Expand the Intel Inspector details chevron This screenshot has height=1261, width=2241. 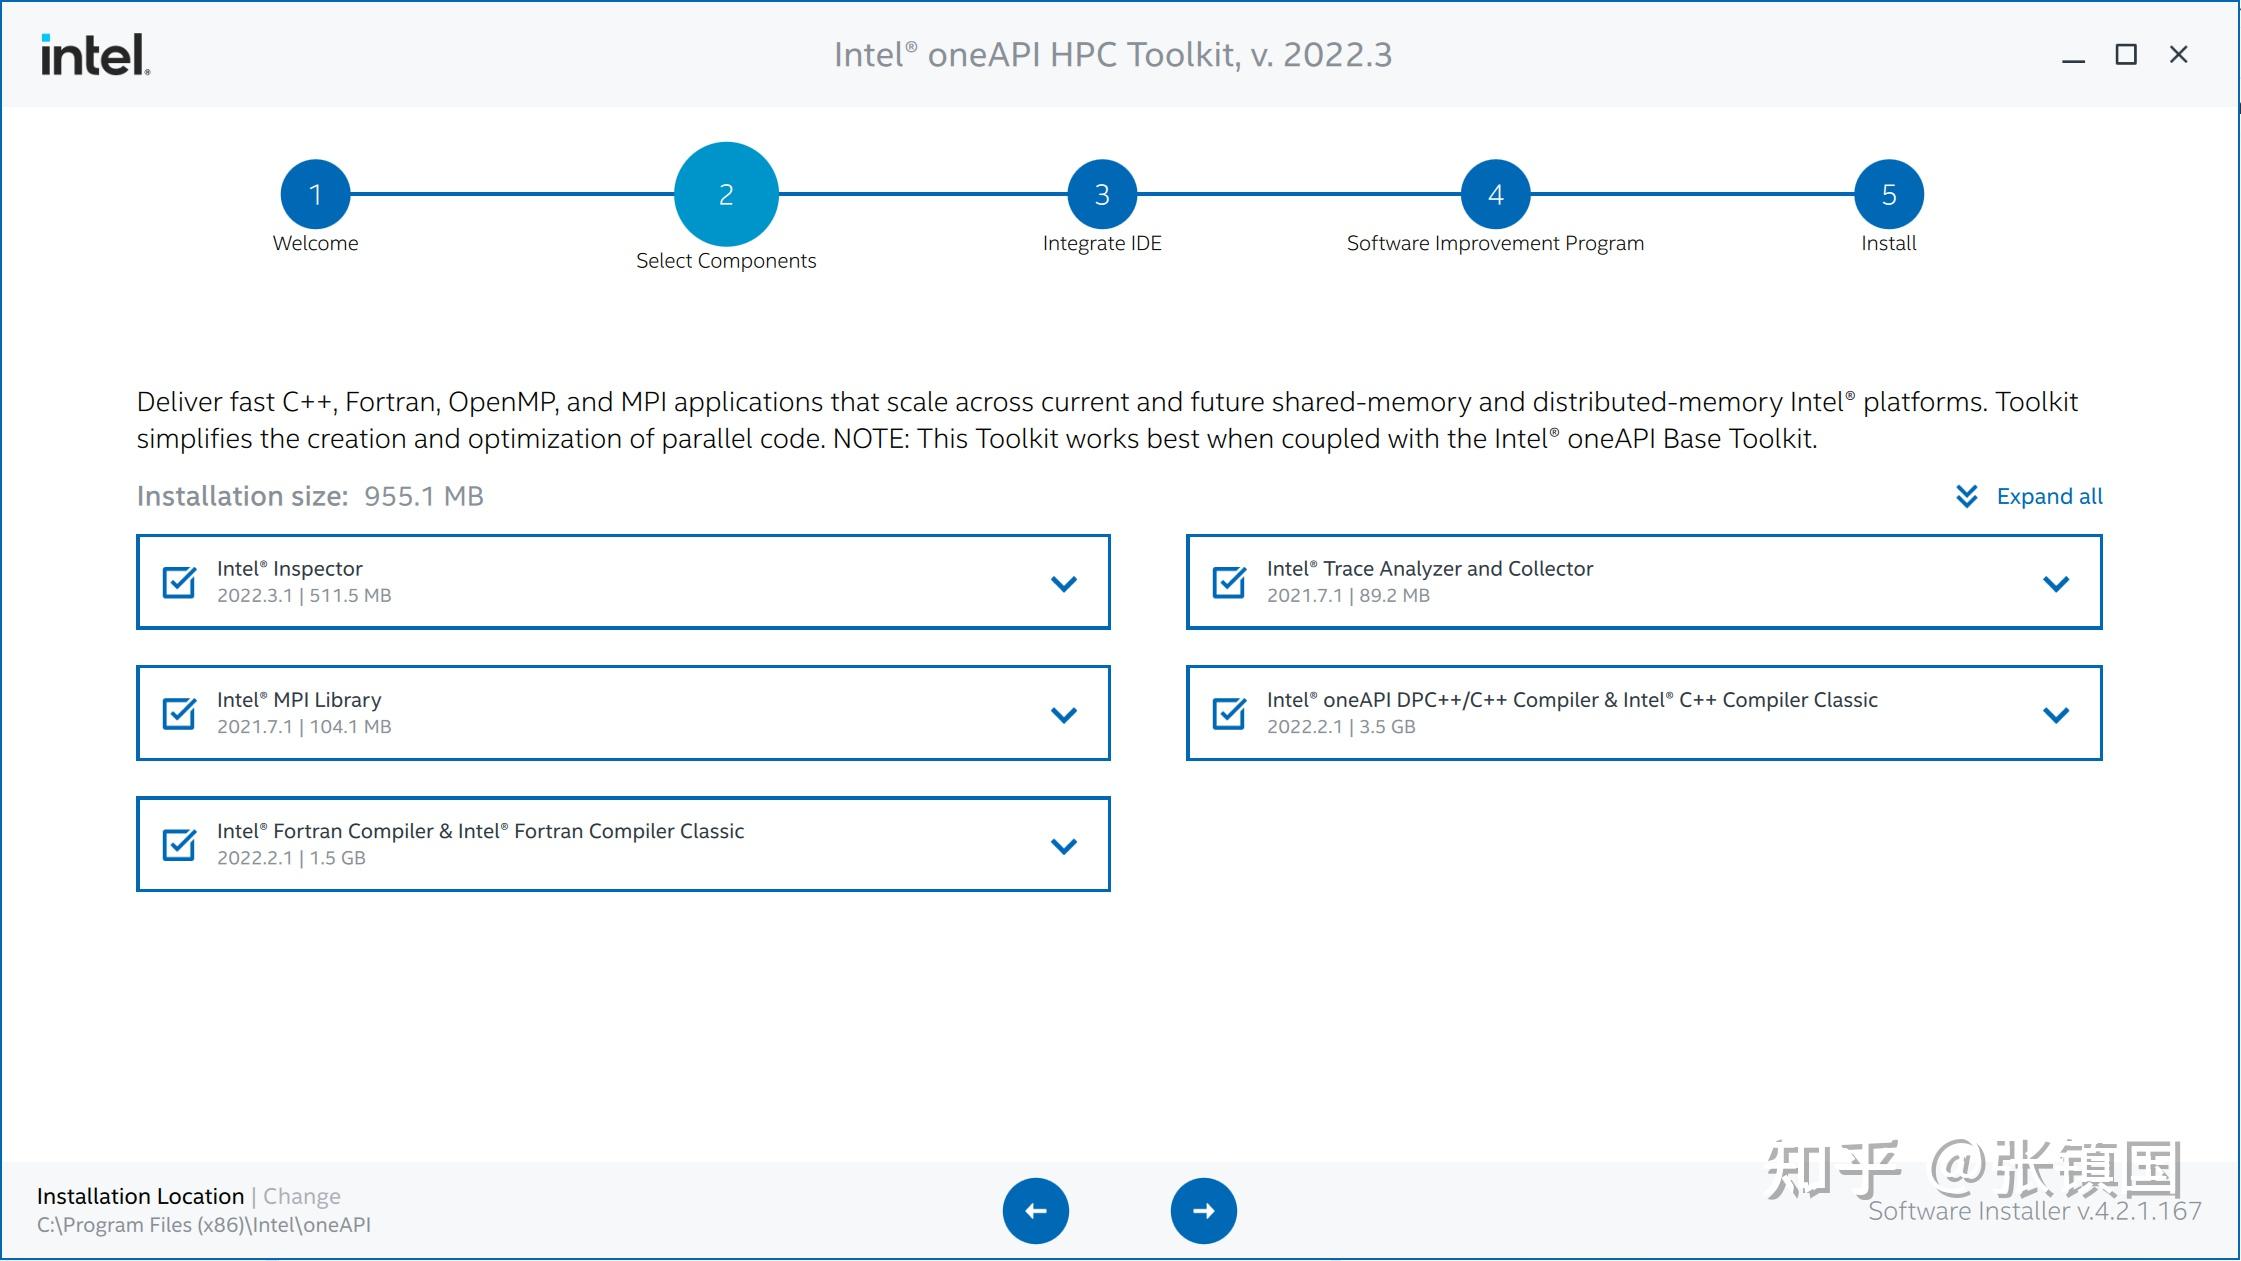(x=1064, y=583)
